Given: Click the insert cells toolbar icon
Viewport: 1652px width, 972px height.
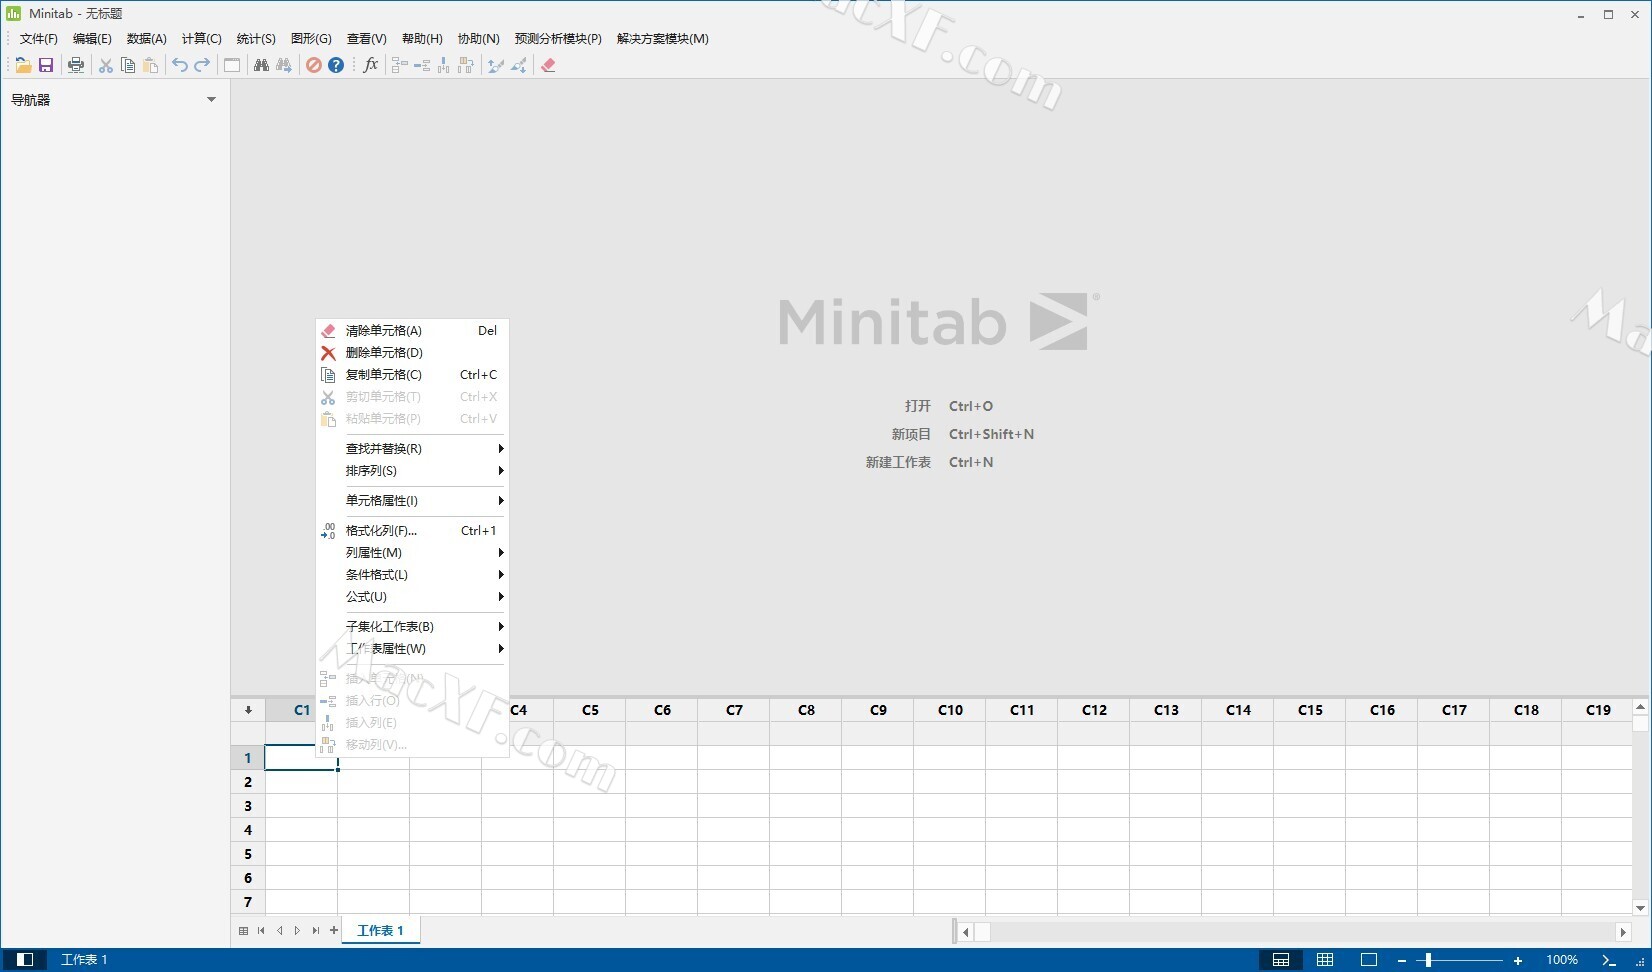Looking at the screenshot, I should click(399, 65).
